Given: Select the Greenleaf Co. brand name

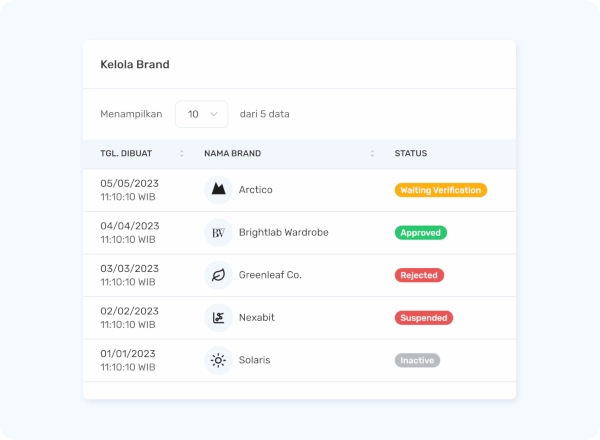Looking at the screenshot, I should [270, 275].
